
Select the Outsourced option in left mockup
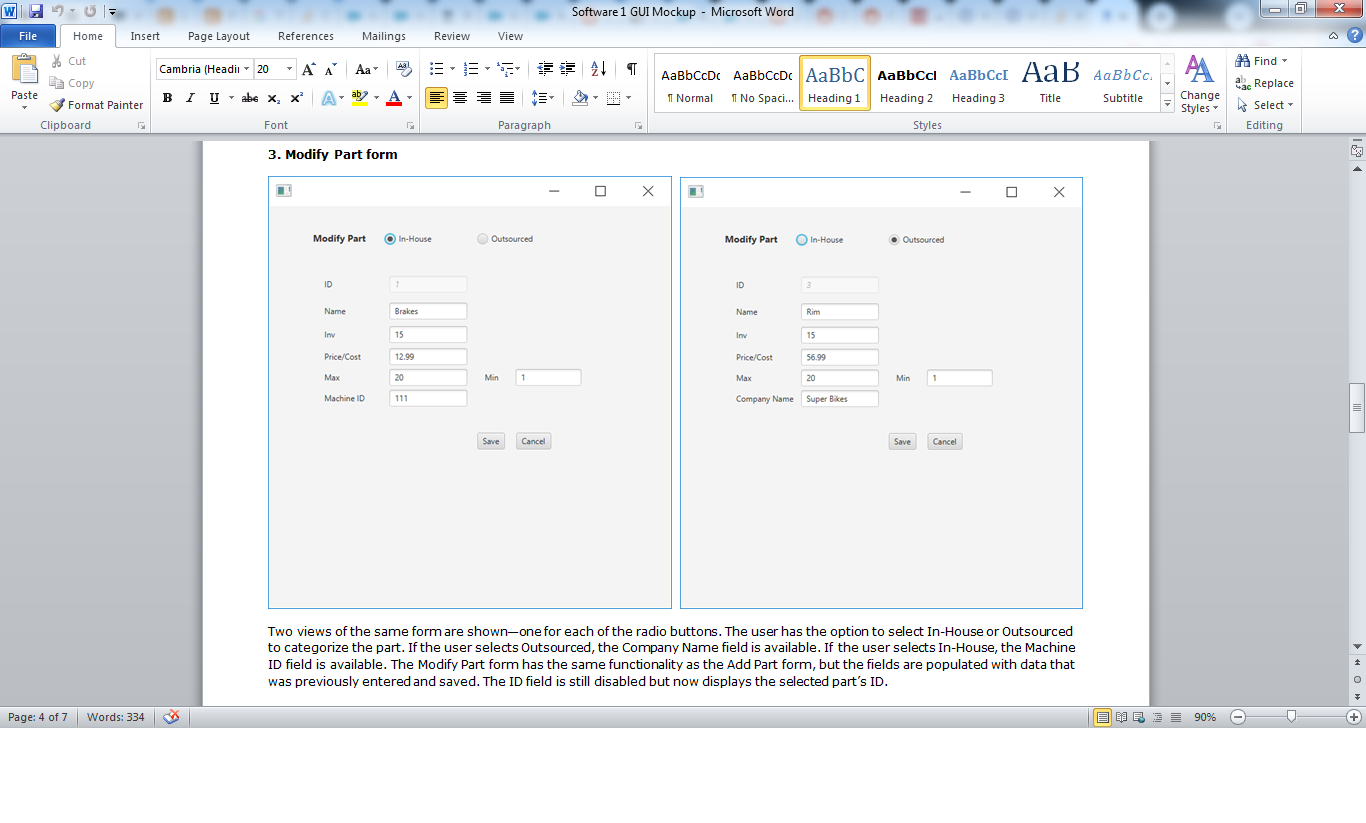click(482, 238)
